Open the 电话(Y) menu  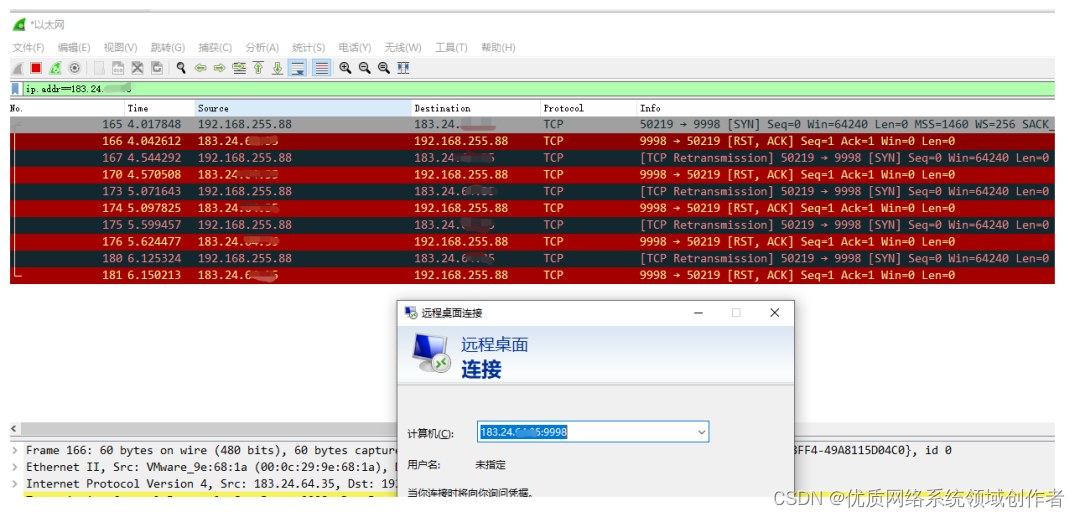pos(355,48)
